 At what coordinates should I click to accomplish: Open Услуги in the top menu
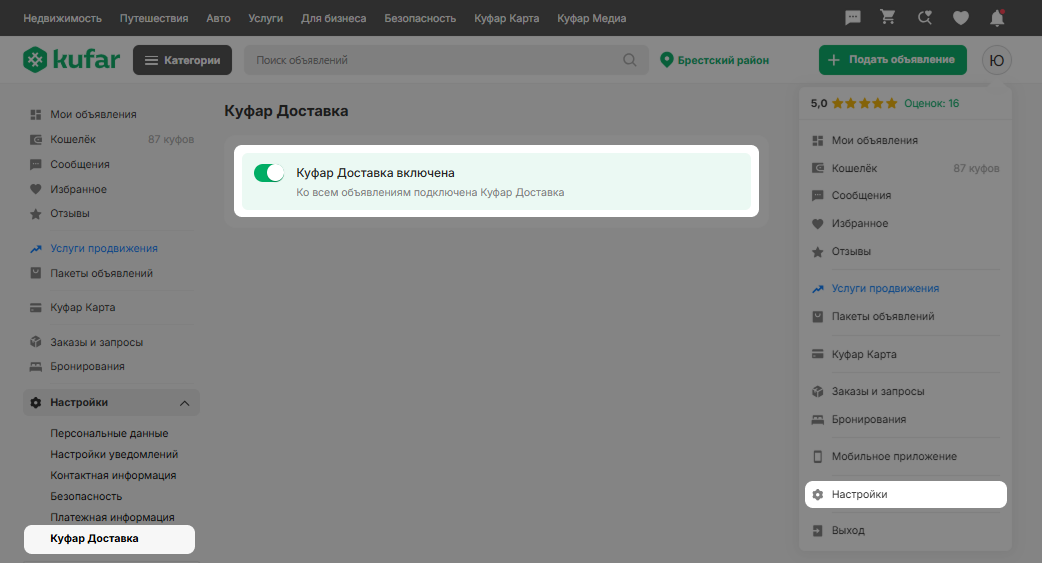coord(266,18)
